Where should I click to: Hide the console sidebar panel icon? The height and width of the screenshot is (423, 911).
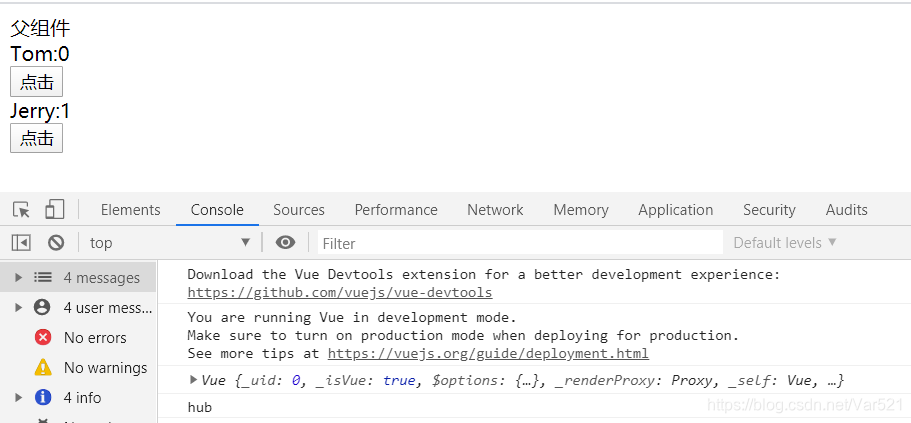click(21, 242)
